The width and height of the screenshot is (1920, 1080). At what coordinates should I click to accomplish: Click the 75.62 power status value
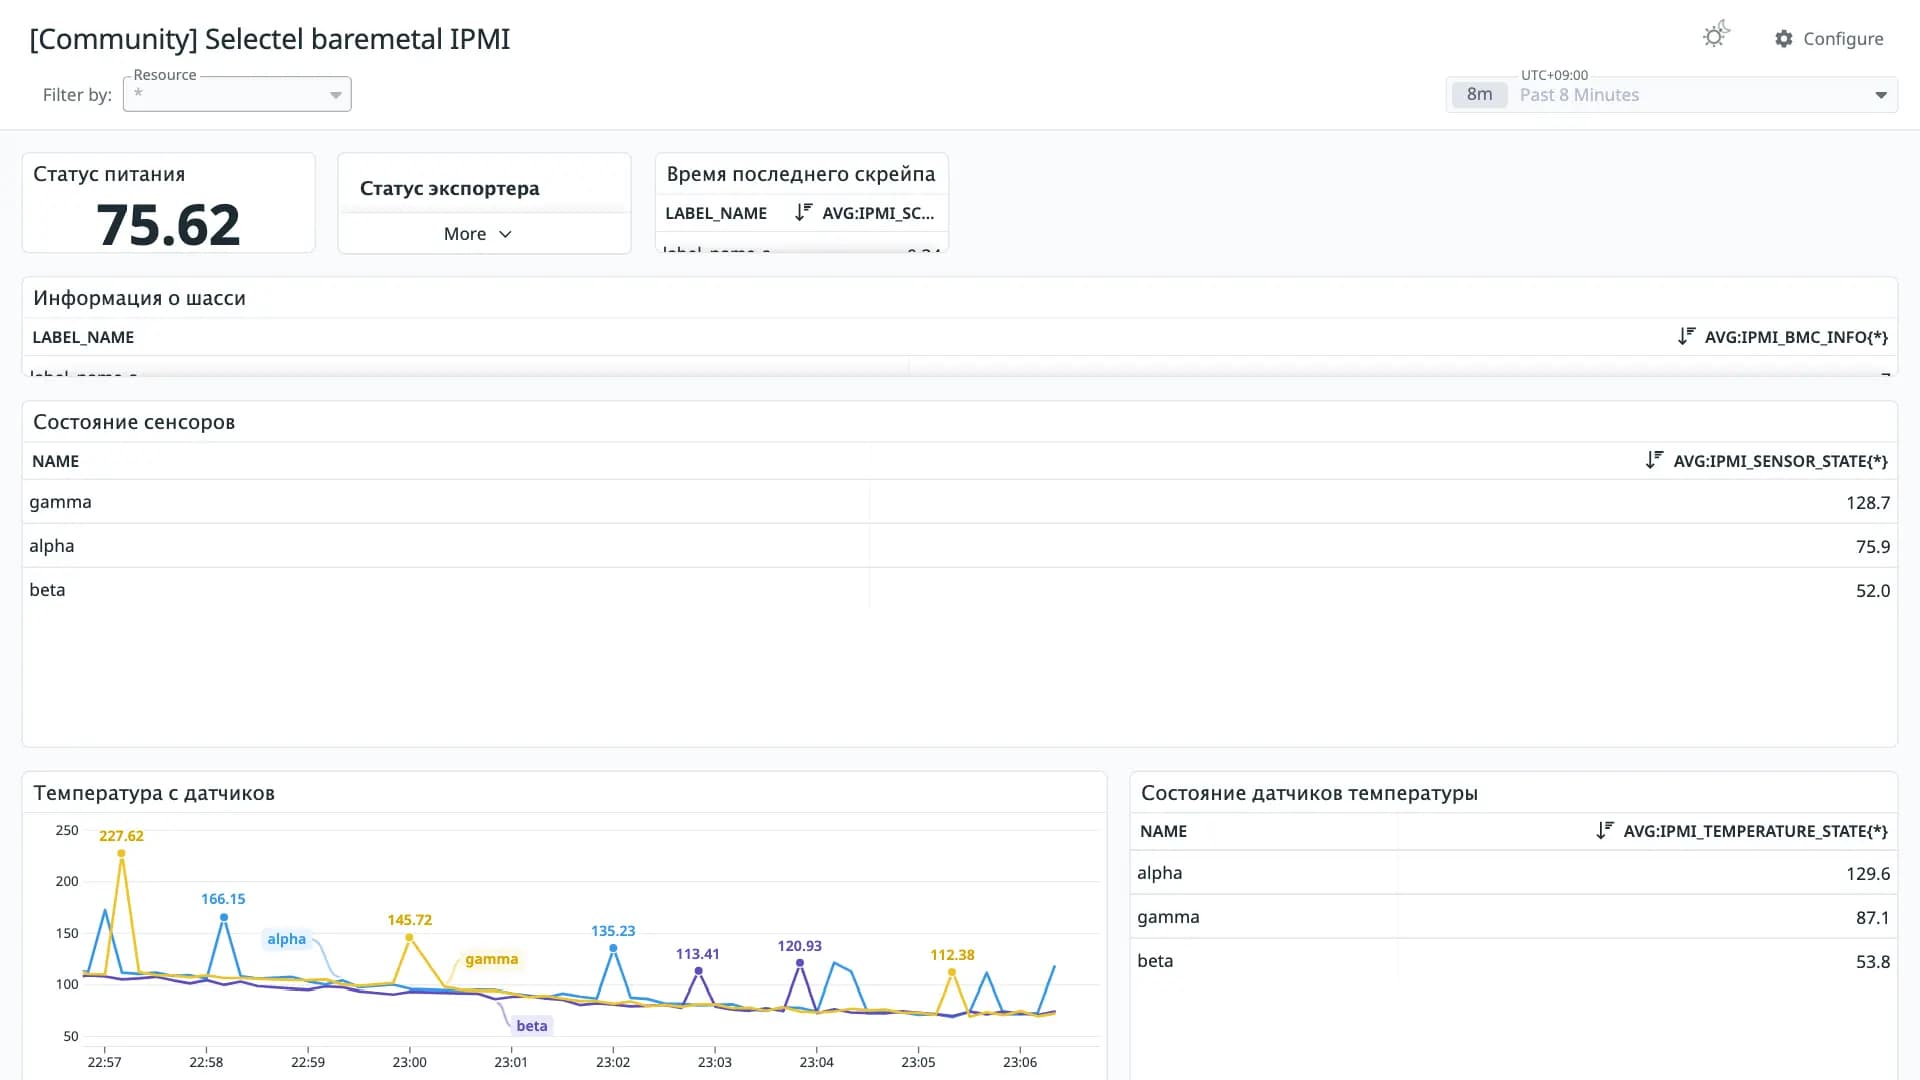click(168, 224)
